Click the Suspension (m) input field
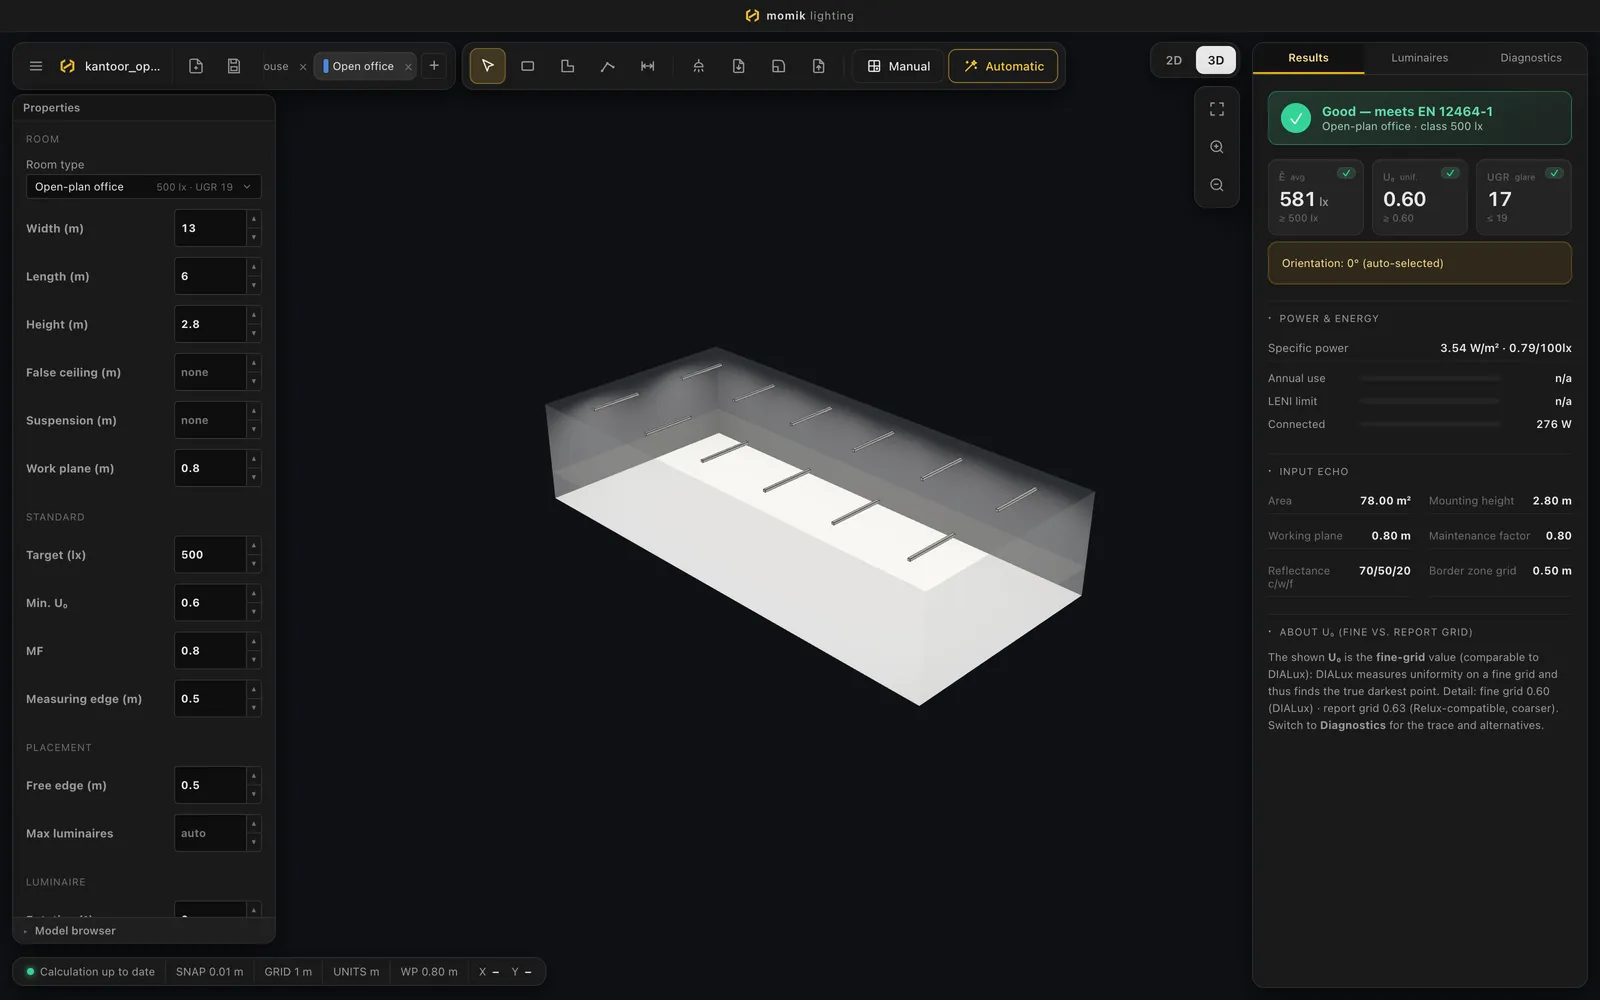Image resolution: width=1600 pixels, height=1000 pixels. coord(210,420)
